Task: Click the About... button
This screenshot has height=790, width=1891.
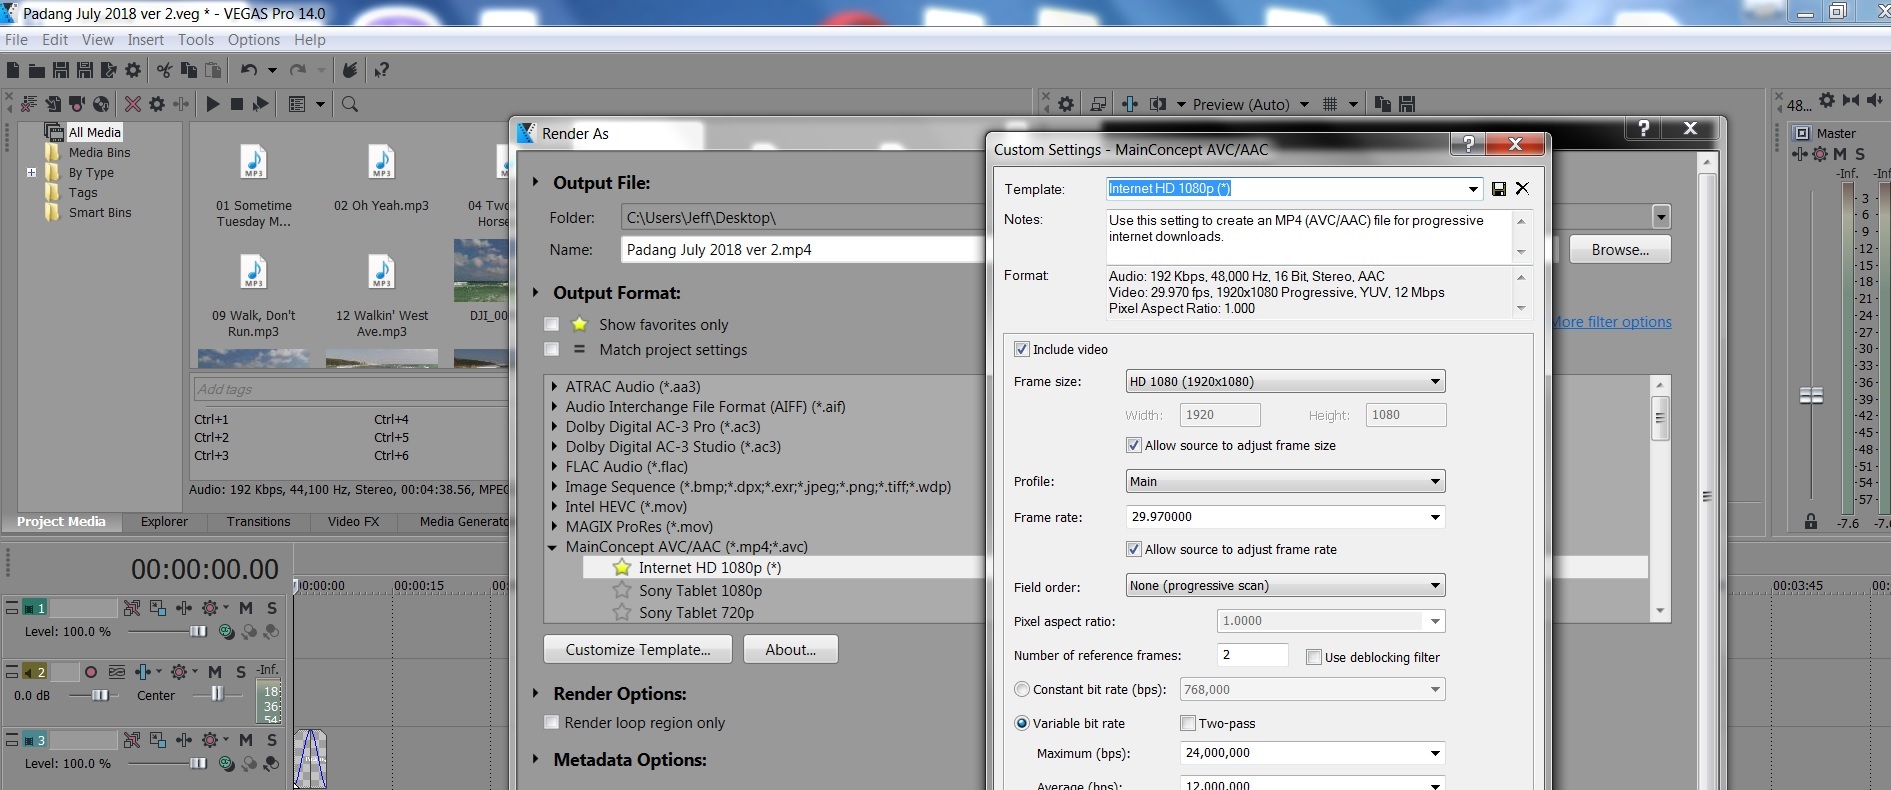Action: coord(790,649)
